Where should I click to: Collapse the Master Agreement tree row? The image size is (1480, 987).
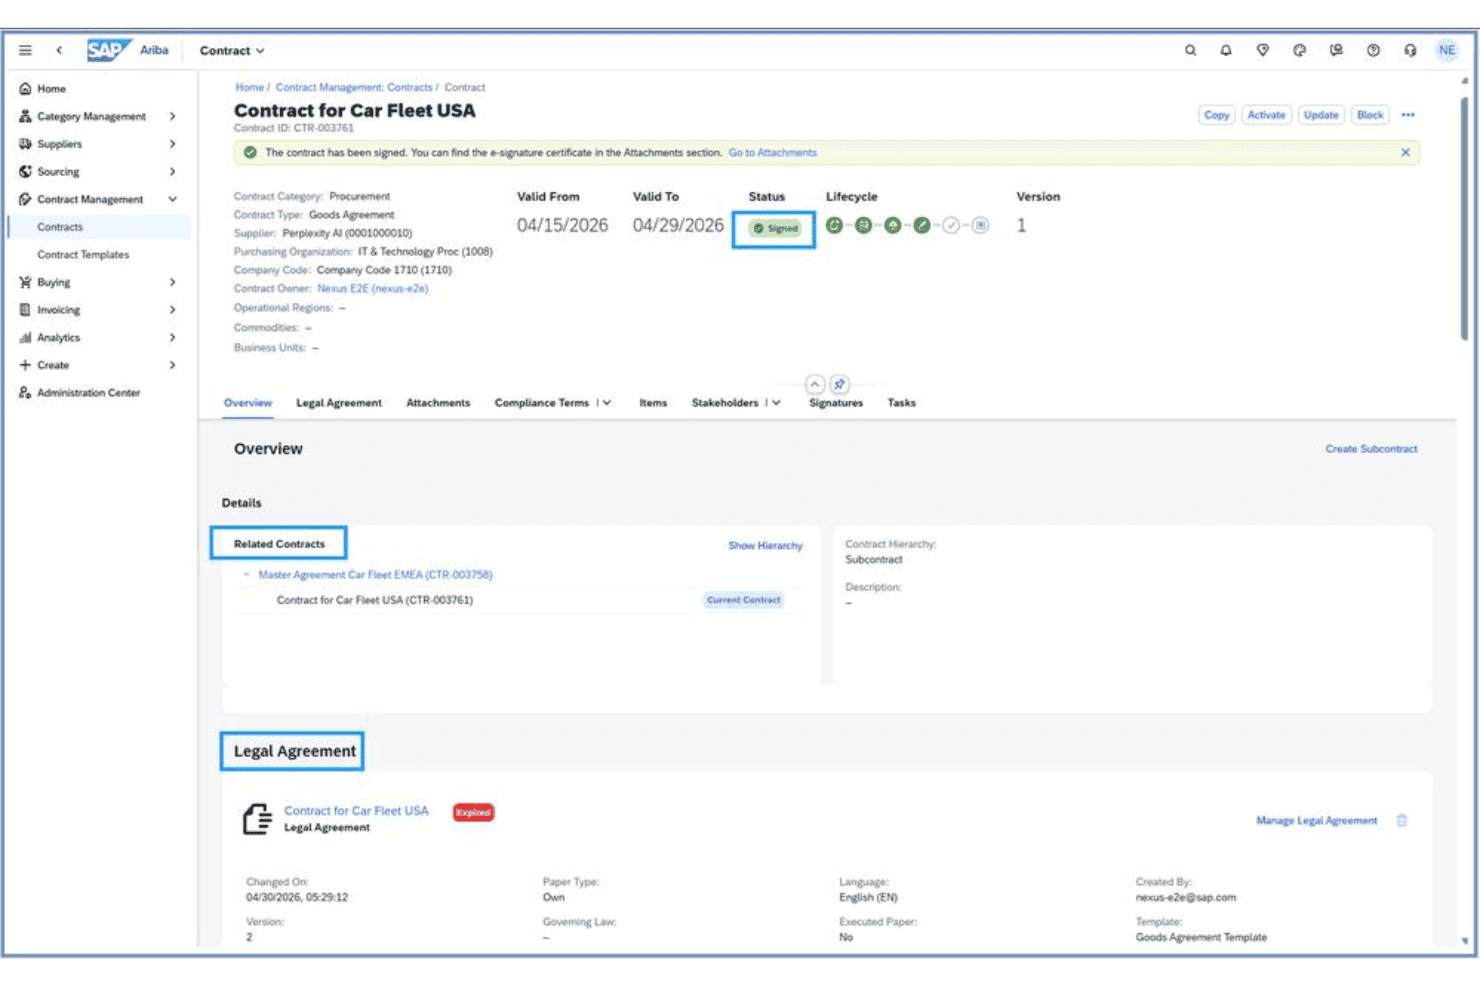coord(247,575)
